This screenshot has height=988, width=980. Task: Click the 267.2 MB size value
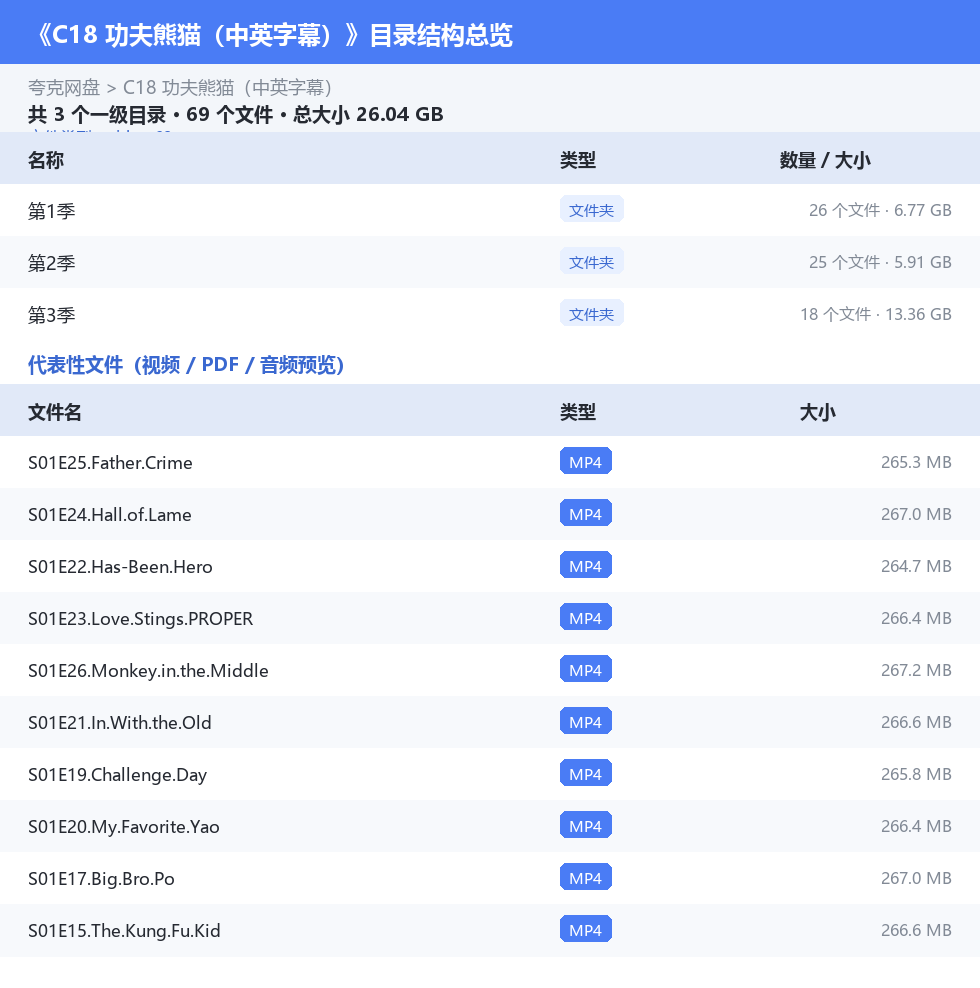coord(916,670)
